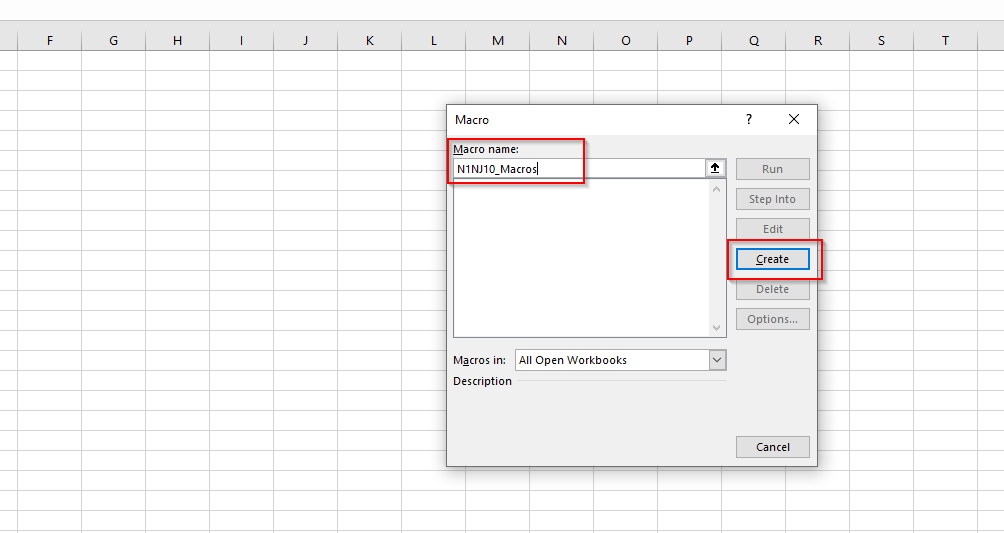This screenshot has width=1004, height=533.
Task: Open the macro Options... button
Action: click(x=772, y=319)
